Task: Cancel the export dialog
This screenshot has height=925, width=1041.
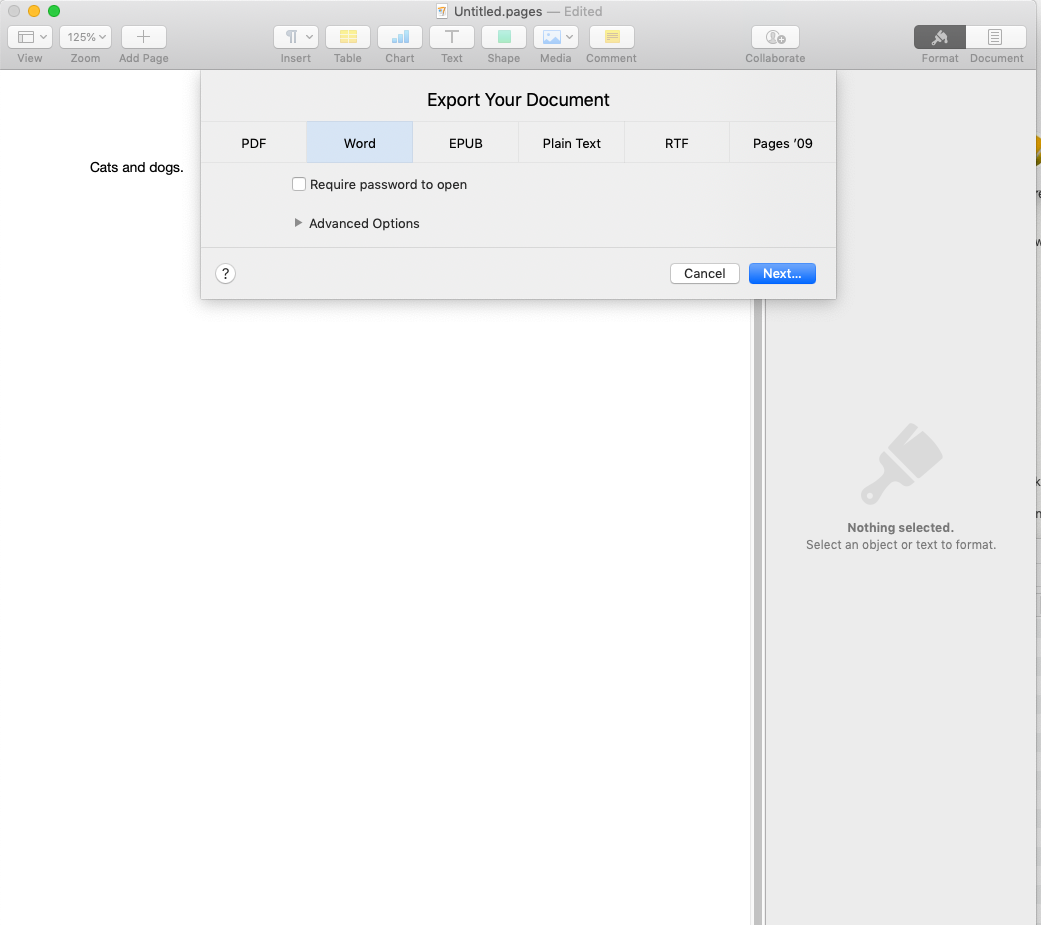Action: (x=704, y=274)
